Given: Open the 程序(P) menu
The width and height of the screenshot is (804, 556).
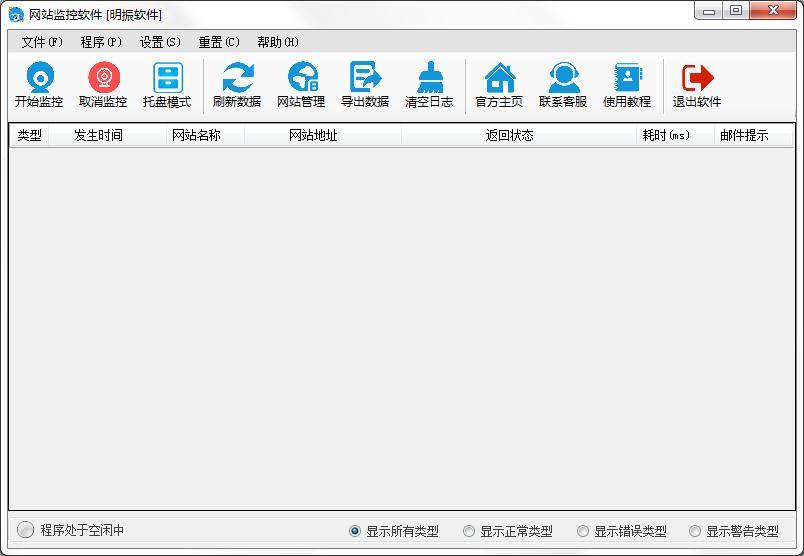Looking at the screenshot, I should (x=101, y=42).
